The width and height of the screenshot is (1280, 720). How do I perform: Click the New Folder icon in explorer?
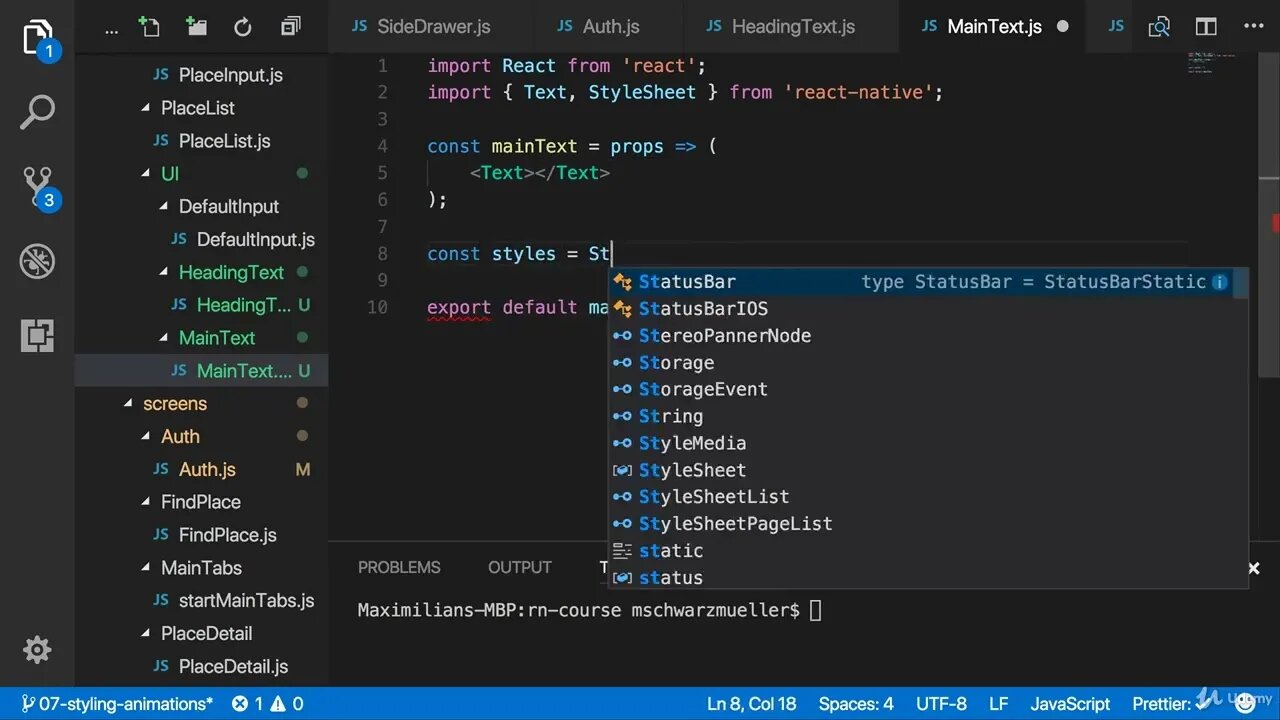point(196,27)
